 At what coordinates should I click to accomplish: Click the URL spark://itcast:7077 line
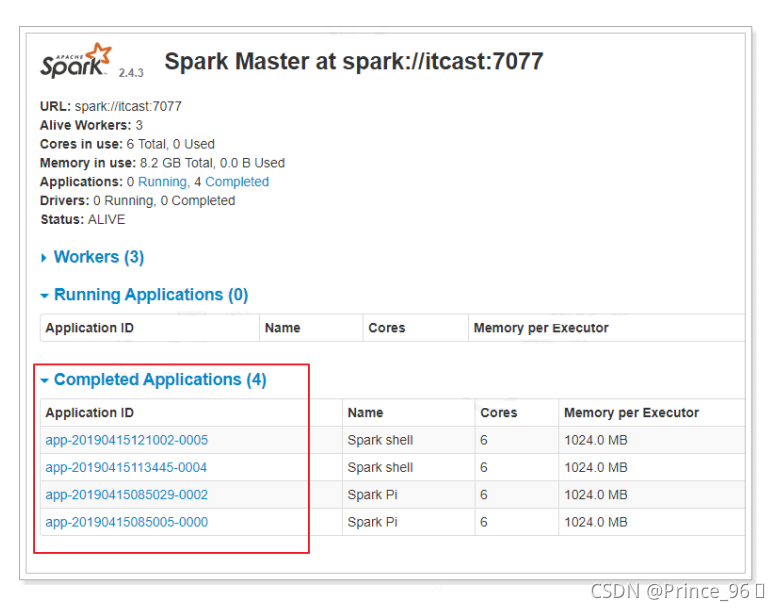click(x=111, y=106)
